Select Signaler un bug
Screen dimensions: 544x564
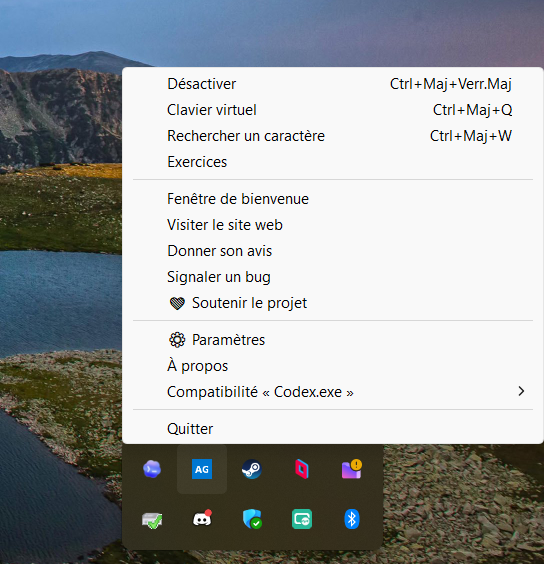pos(333,277)
